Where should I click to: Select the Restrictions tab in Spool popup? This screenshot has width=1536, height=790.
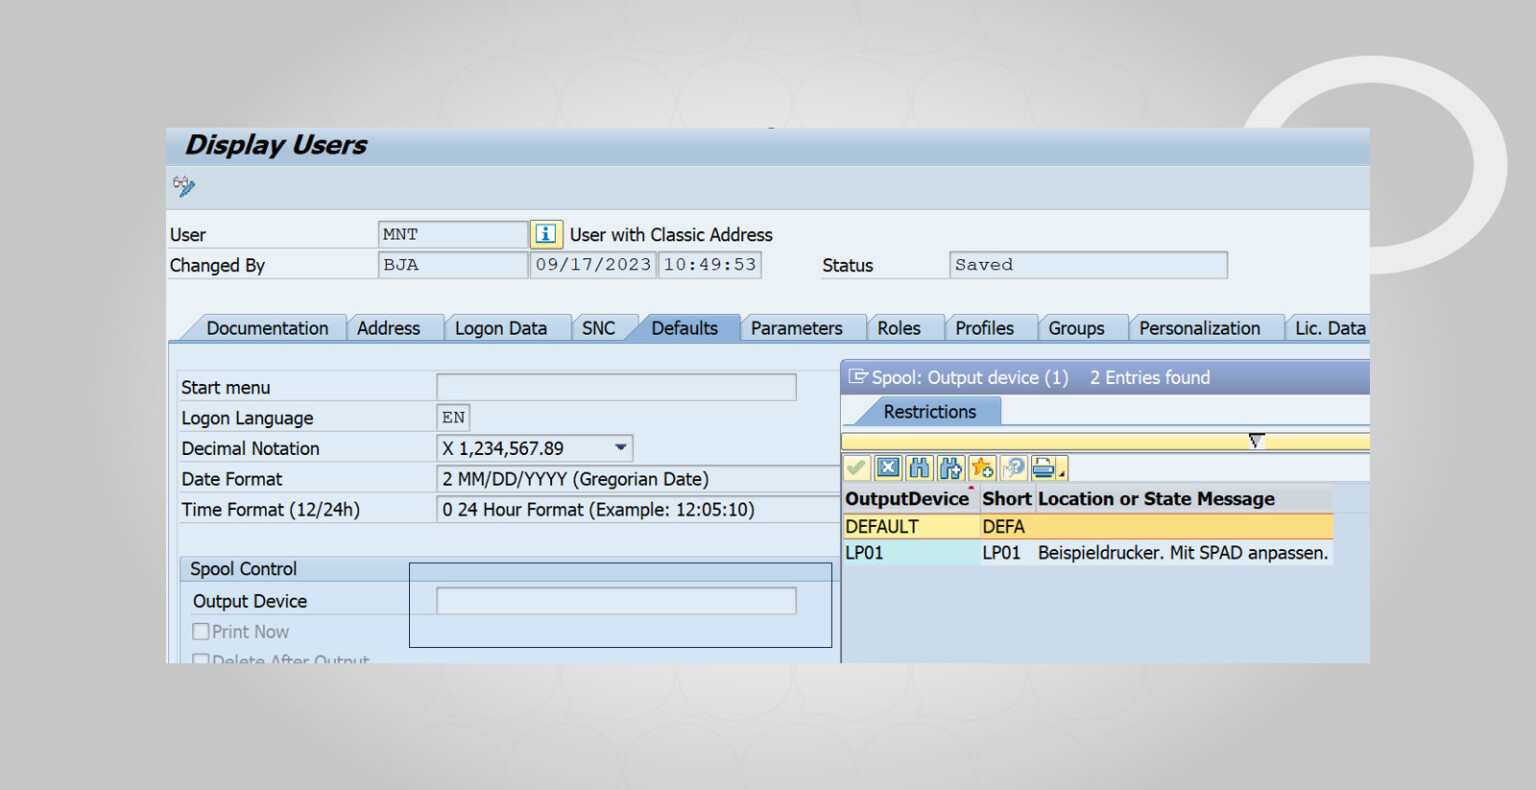click(x=929, y=412)
